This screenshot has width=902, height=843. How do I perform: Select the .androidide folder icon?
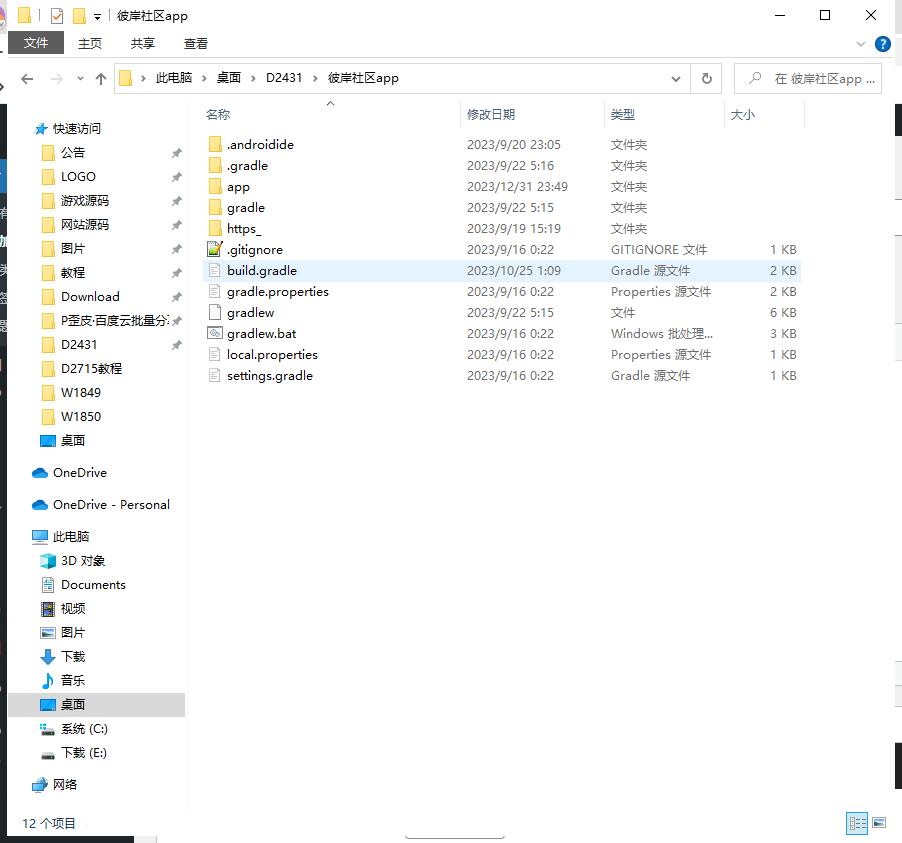[215, 144]
